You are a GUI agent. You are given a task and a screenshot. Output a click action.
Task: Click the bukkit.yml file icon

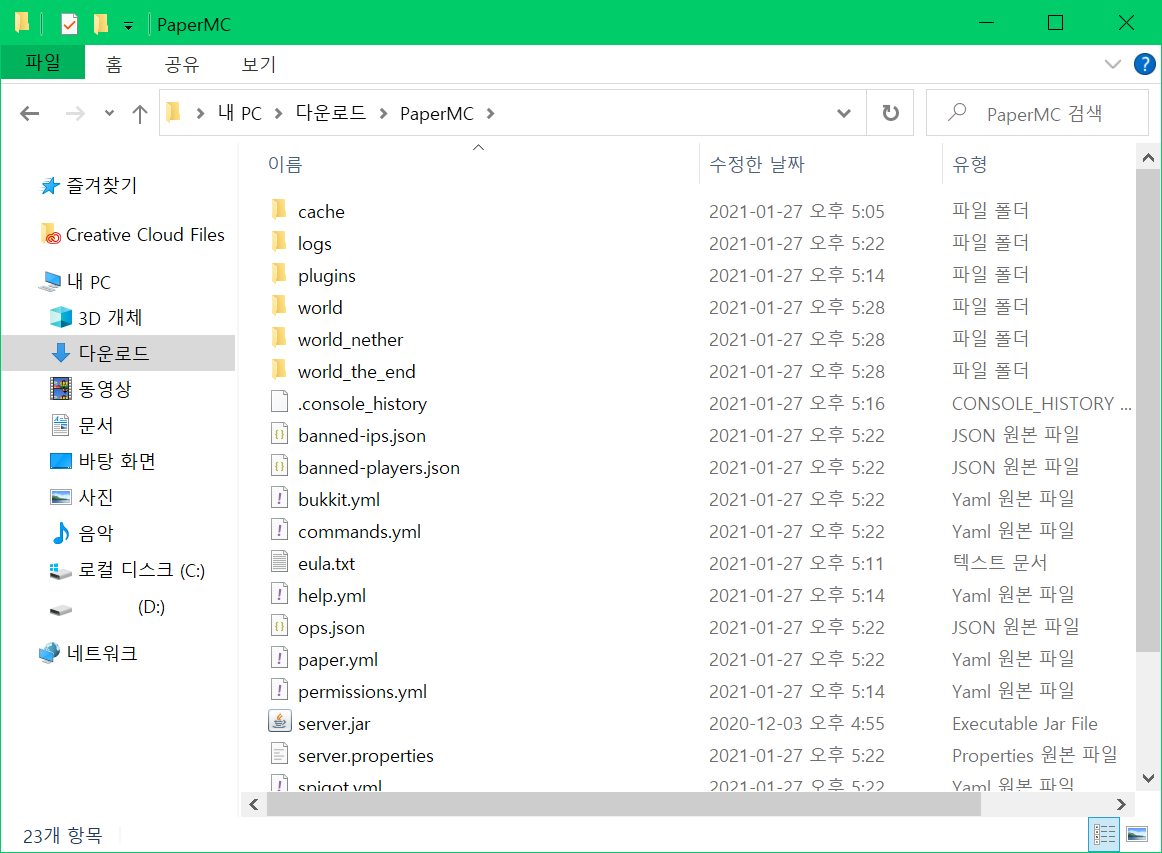279,498
